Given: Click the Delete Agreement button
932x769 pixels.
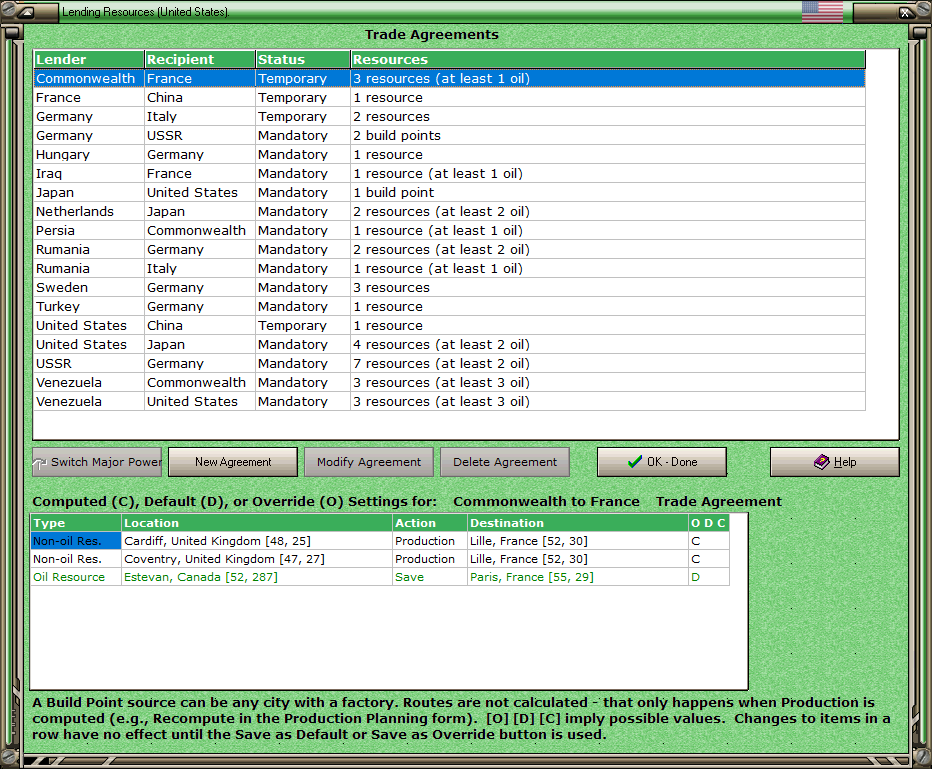Looking at the screenshot, I should 505,462.
